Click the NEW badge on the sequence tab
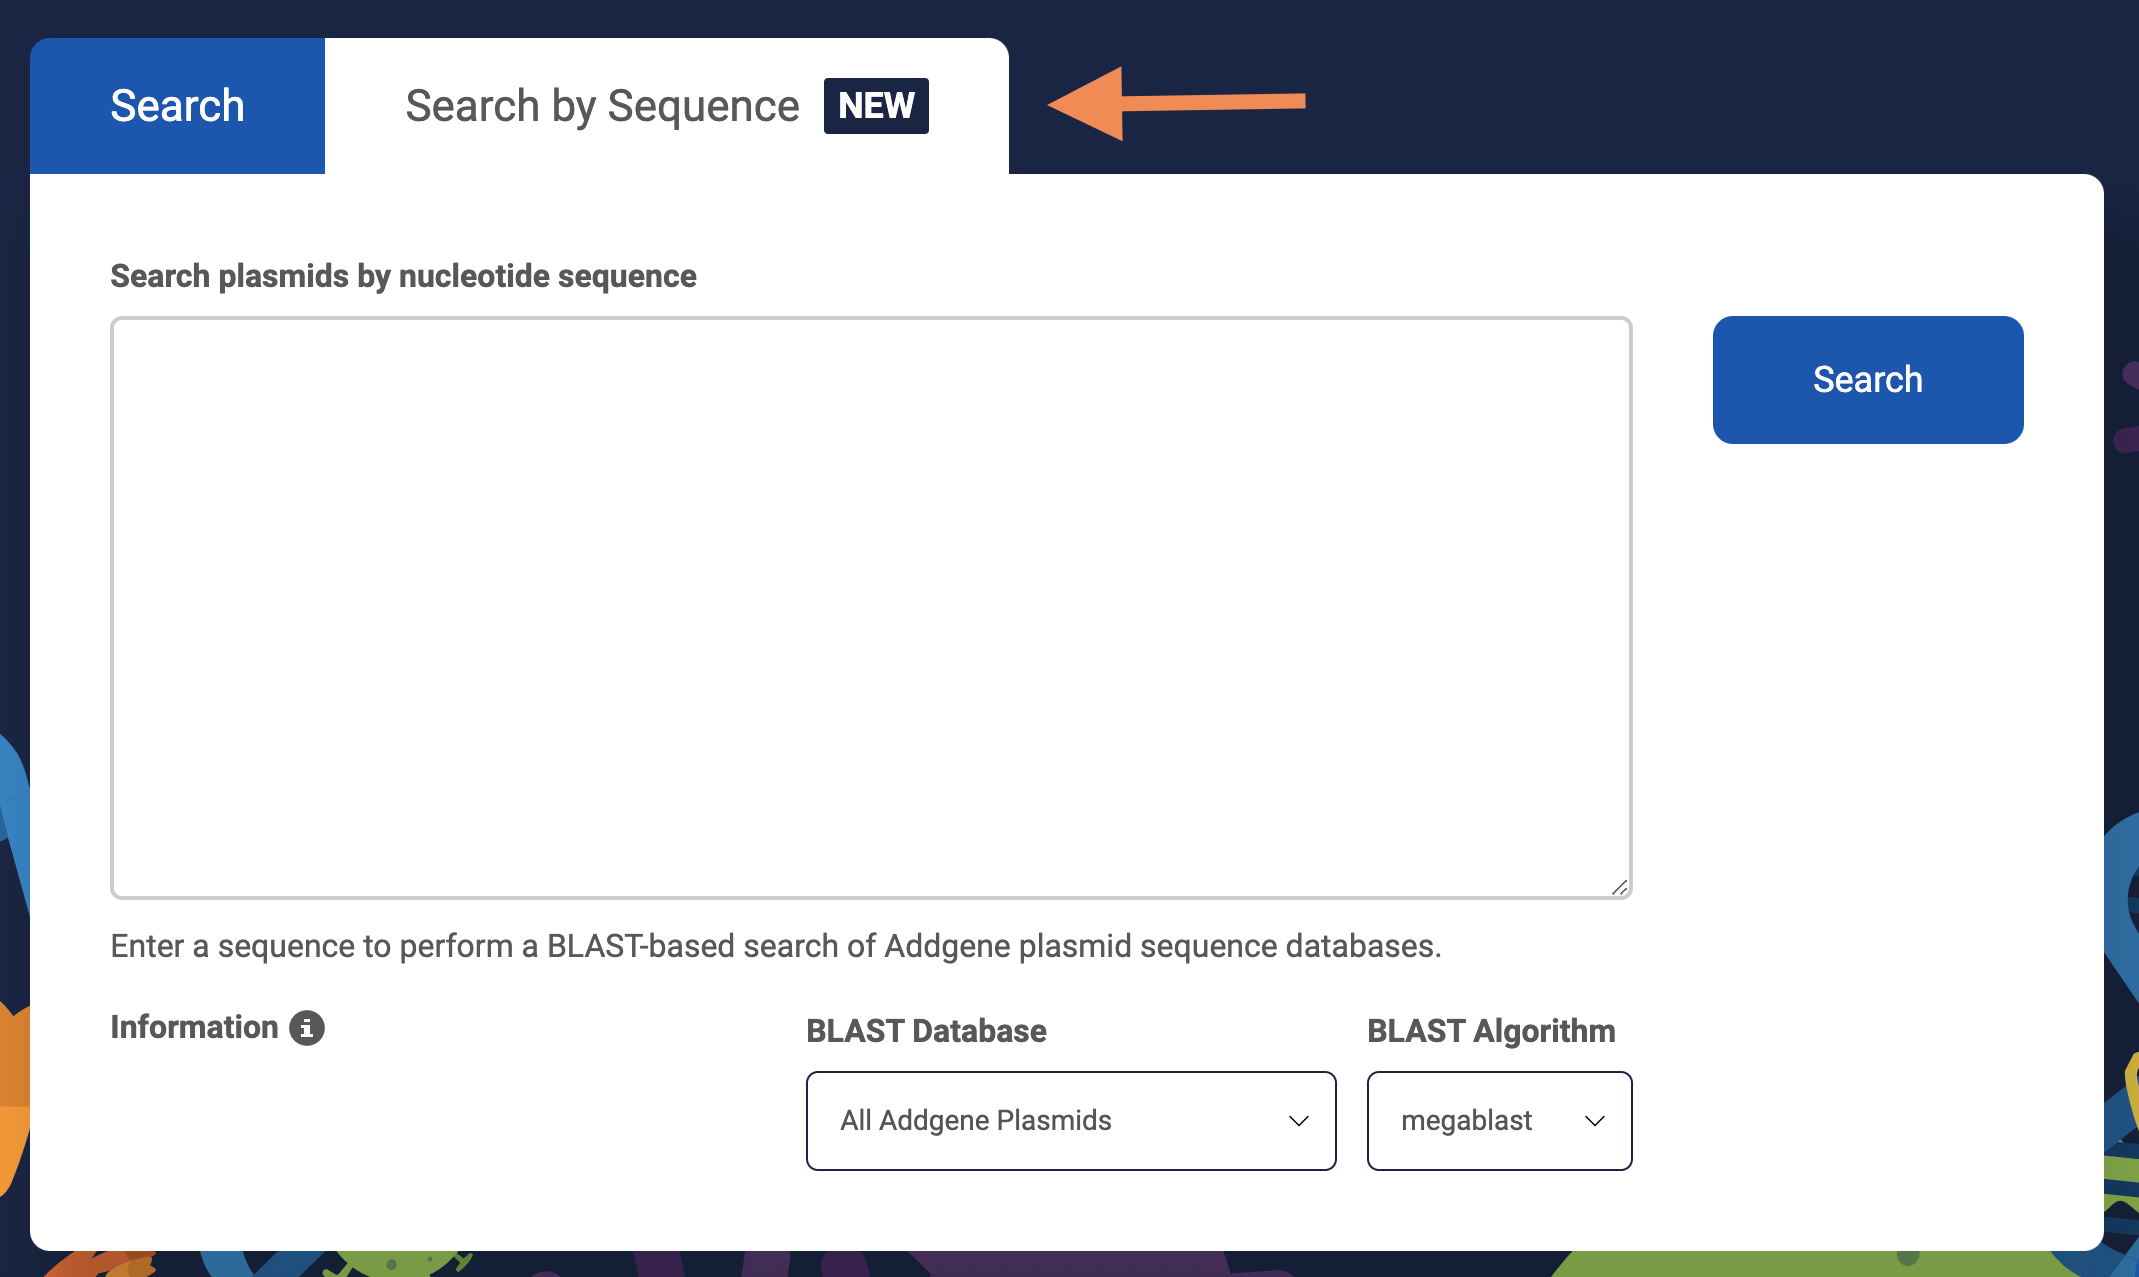The image size is (2139, 1277). point(876,106)
